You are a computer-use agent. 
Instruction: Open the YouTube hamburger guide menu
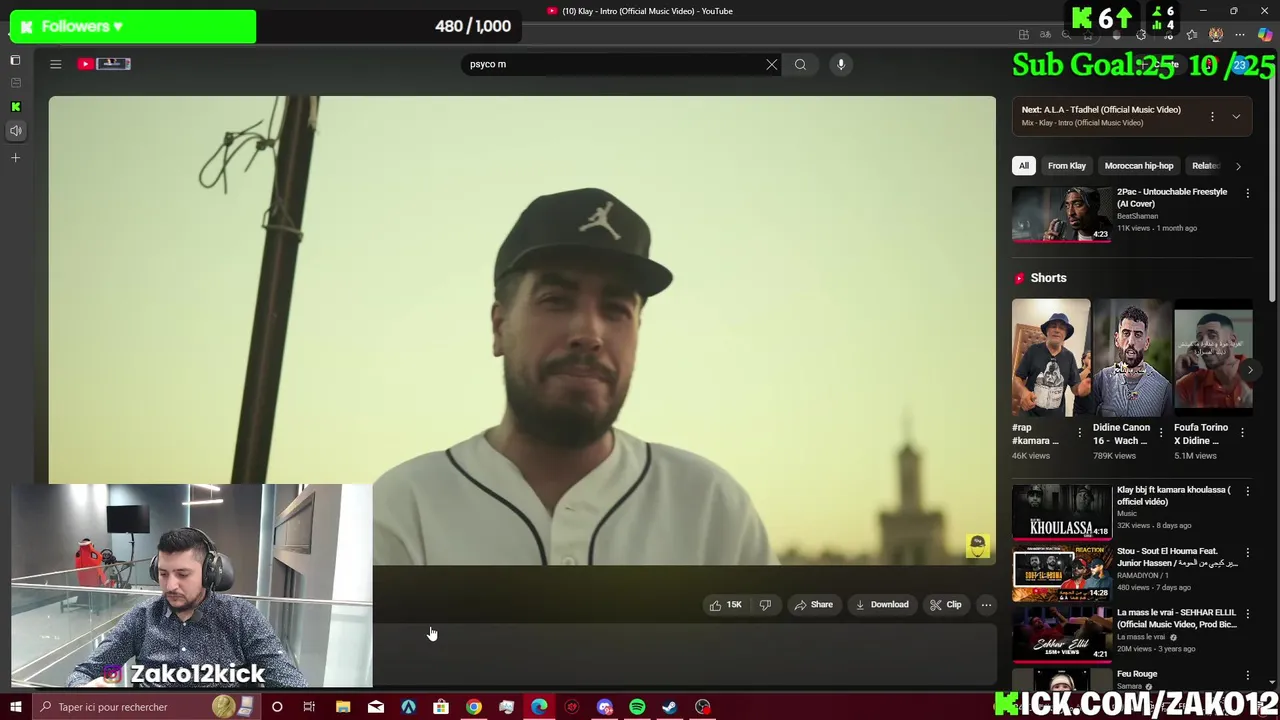(56, 64)
